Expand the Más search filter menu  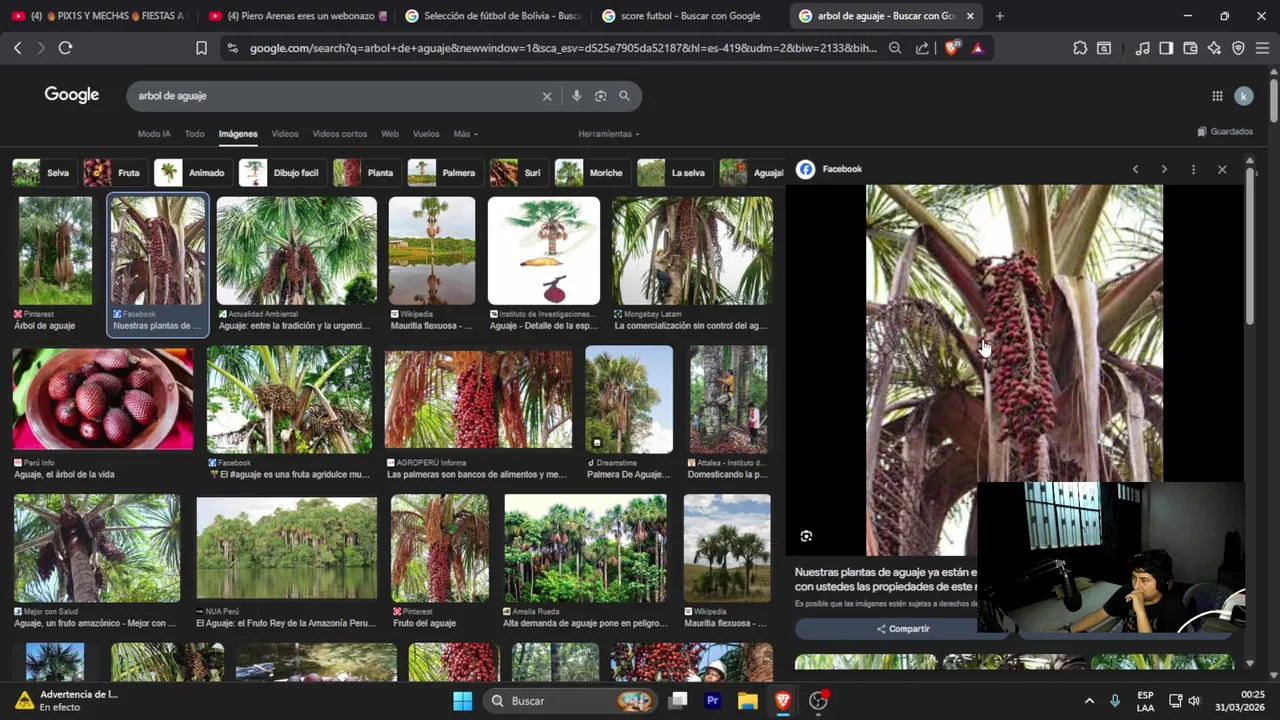465,134
